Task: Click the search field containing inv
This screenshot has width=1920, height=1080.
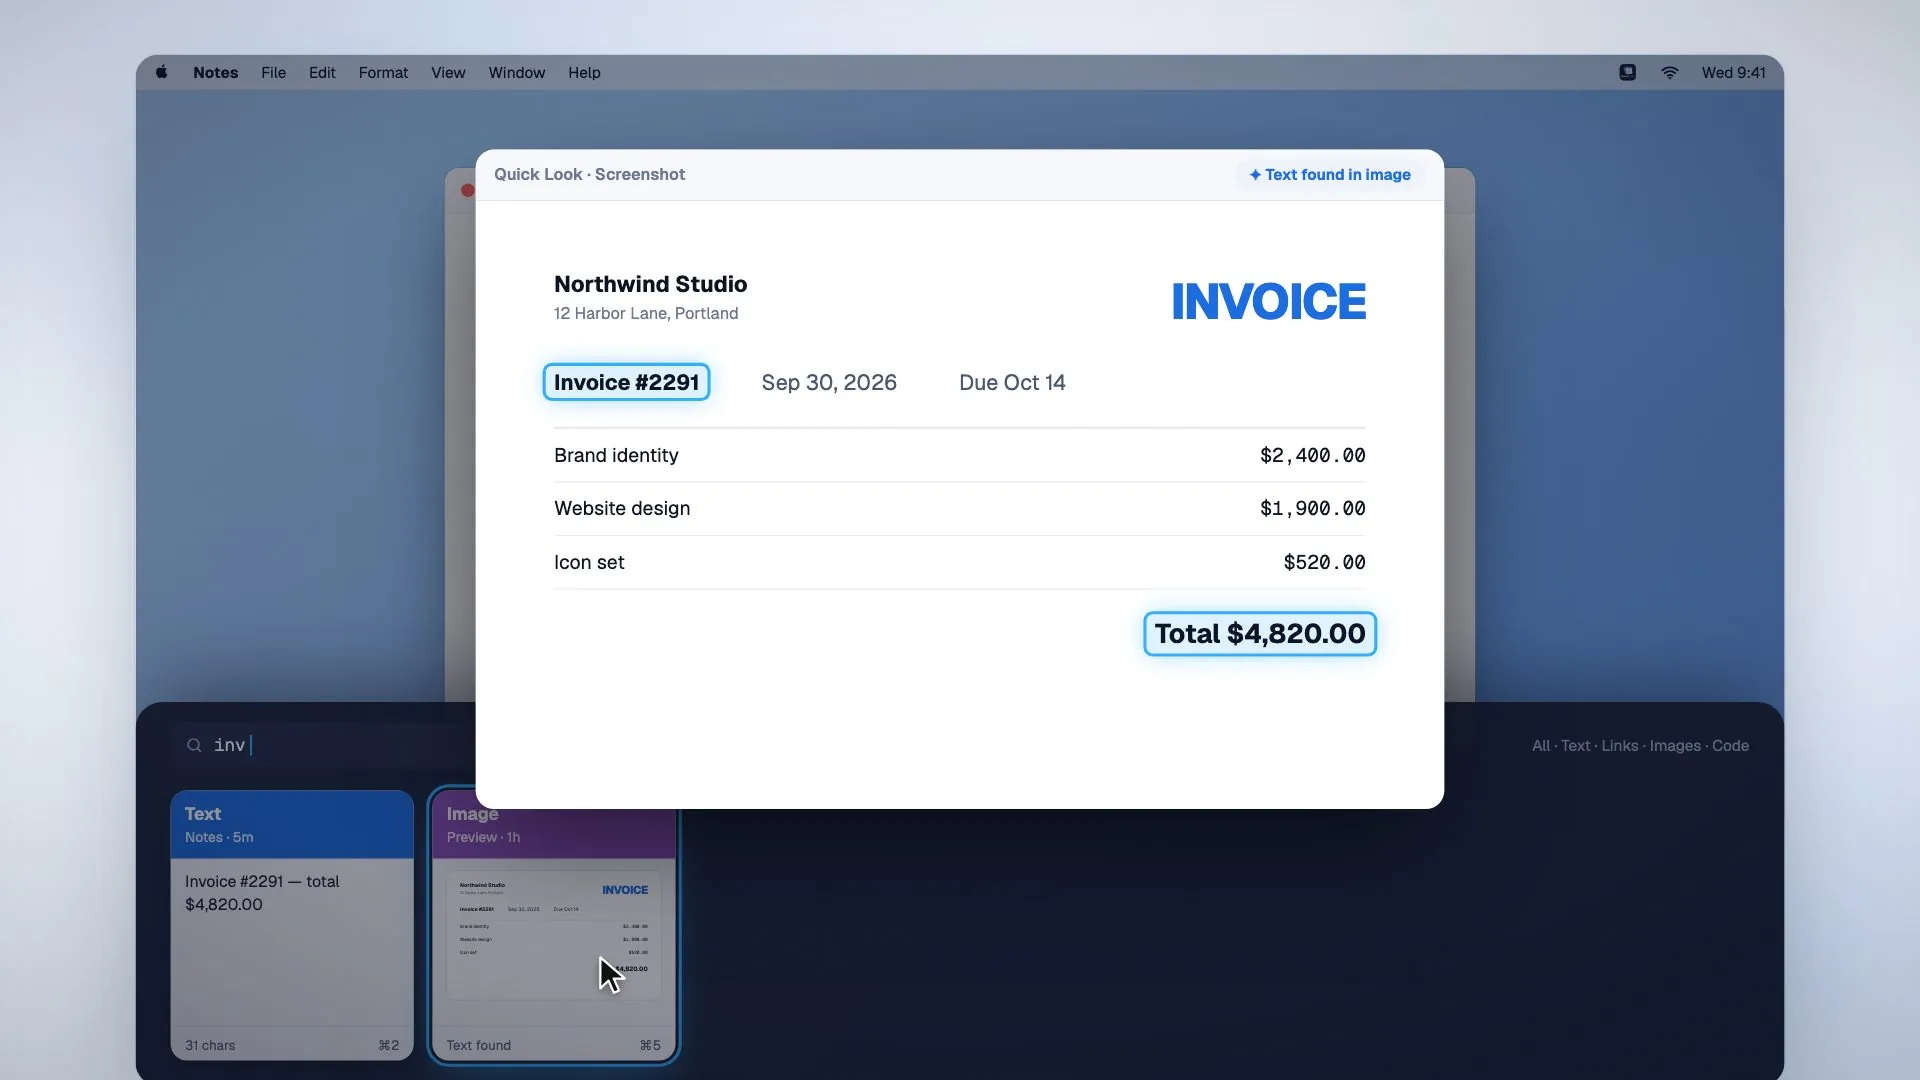Action: (x=322, y=745)
